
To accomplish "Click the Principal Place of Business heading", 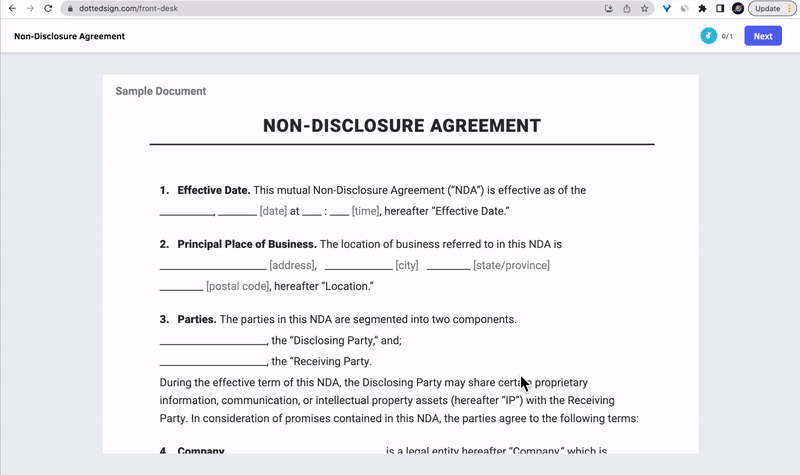I will (x=247, y=244).
